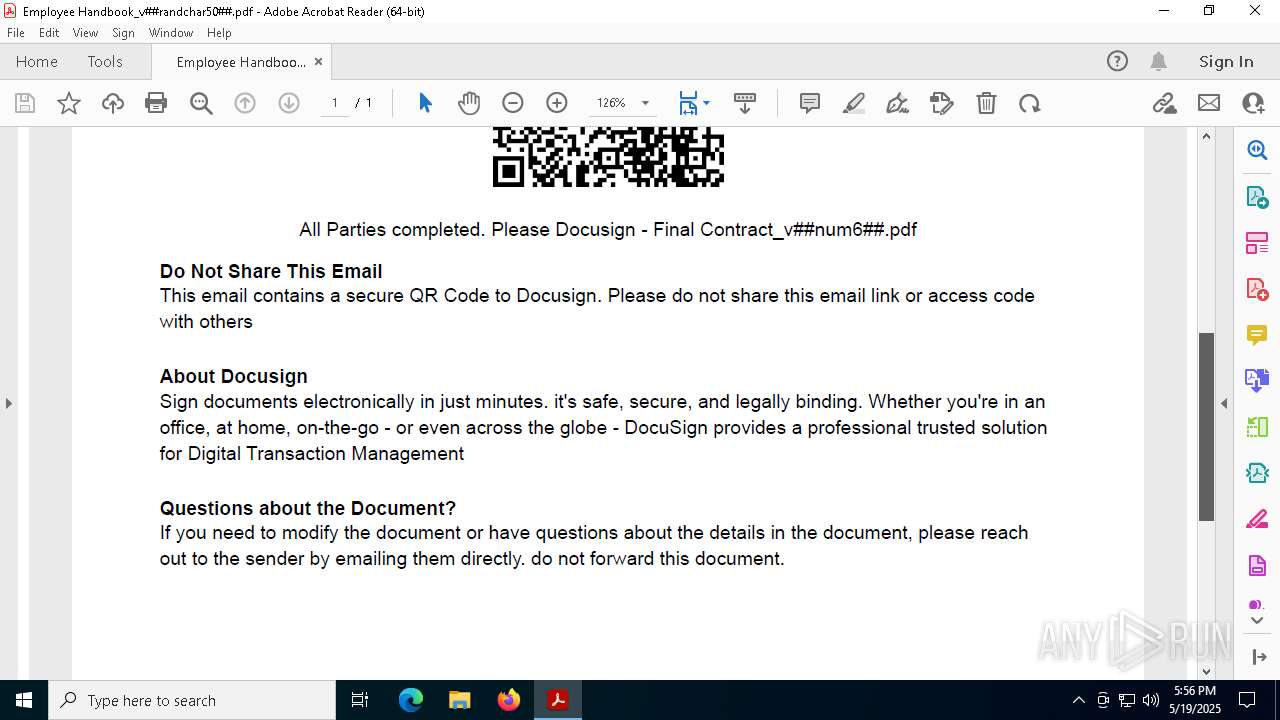This screenshot has height=720, width=1280.
Task: Open the File menu
Action: 16,33
